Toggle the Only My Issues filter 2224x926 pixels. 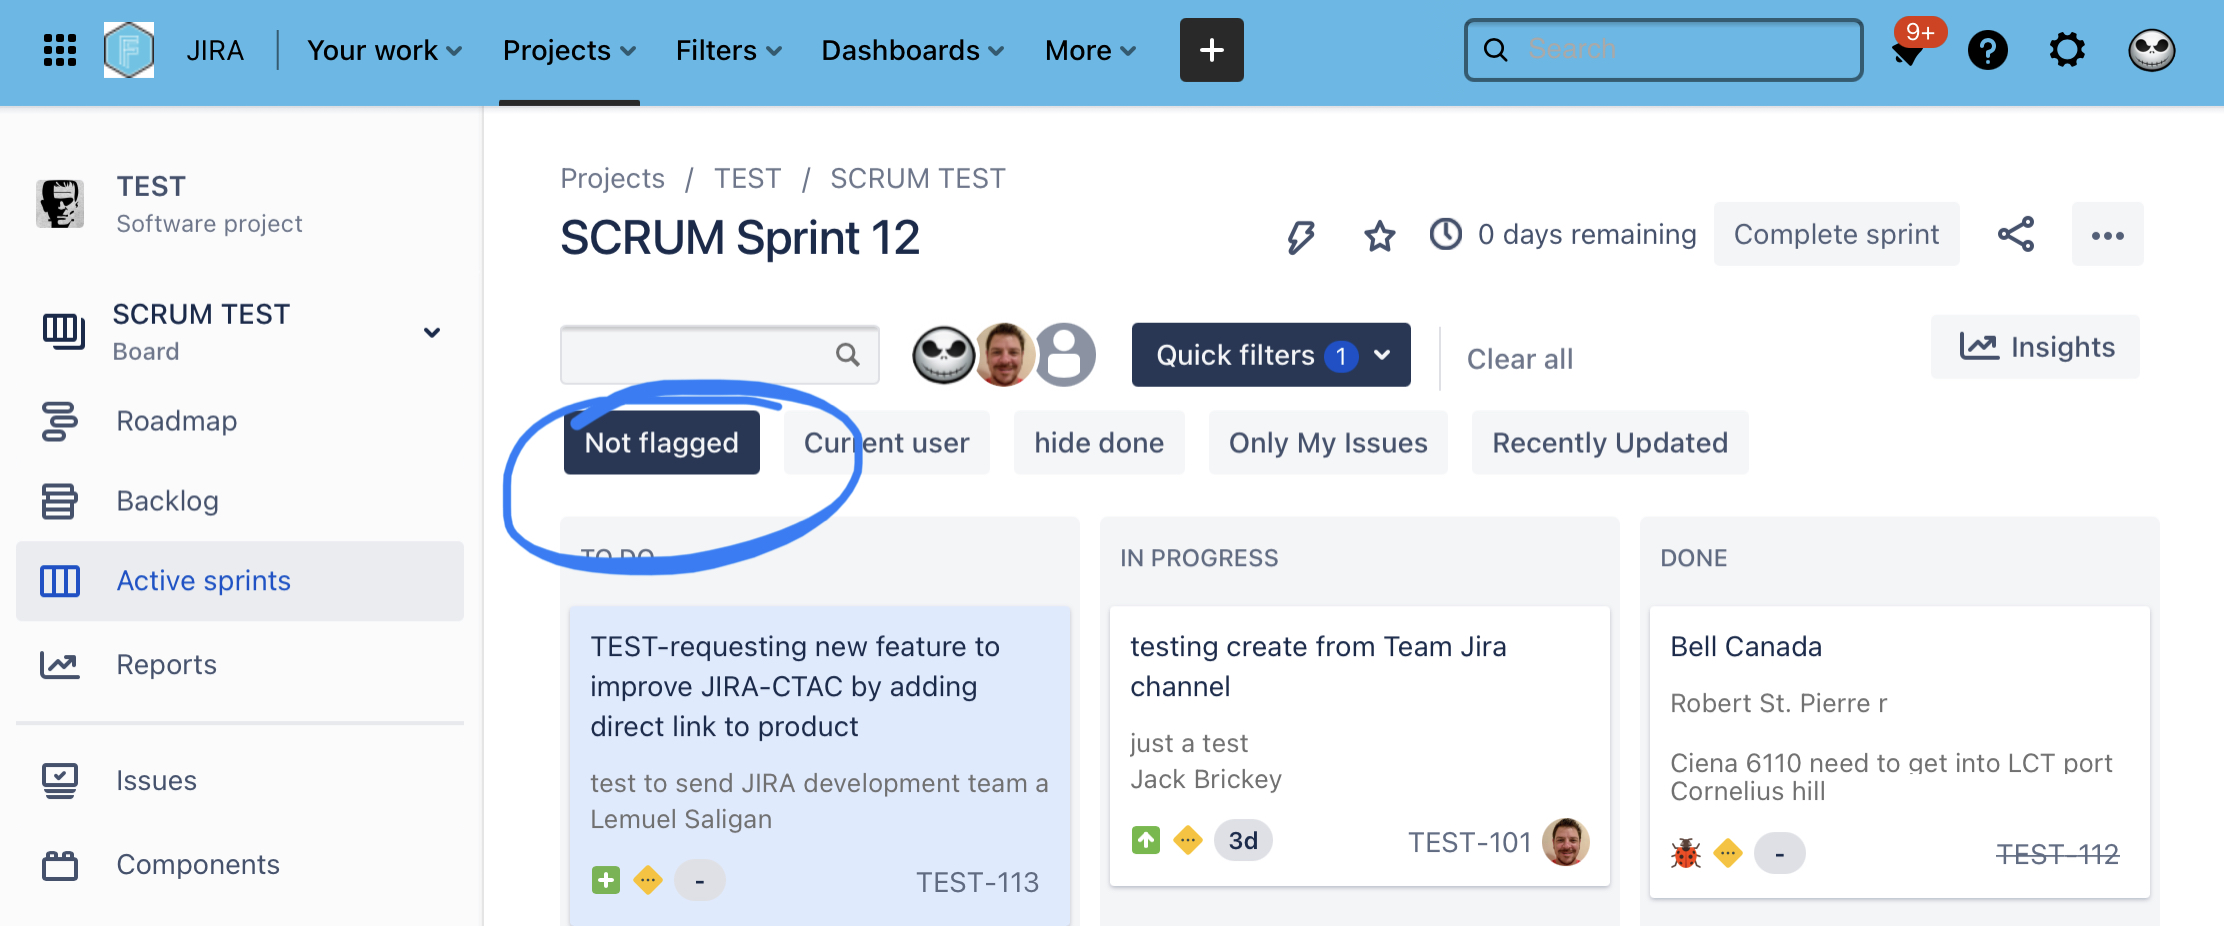tap(1327, 442)
